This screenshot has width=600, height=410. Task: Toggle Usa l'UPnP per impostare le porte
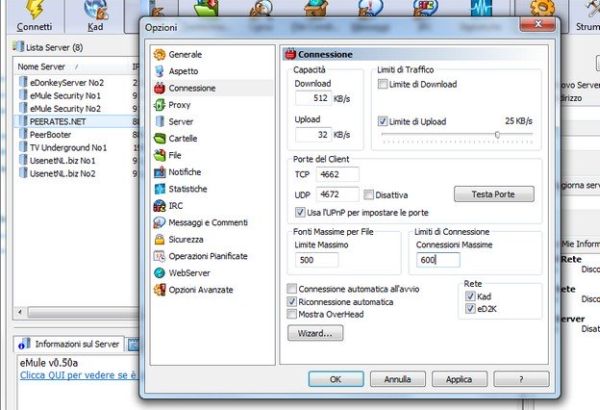[x=300, y=212]
